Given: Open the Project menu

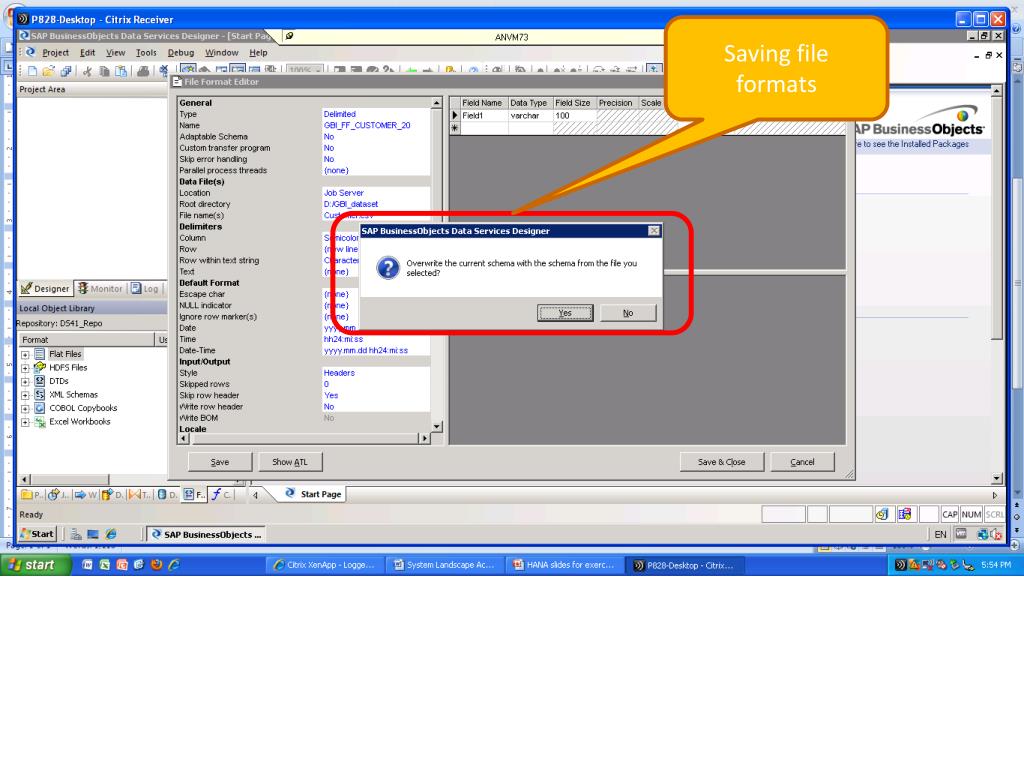Looking at the screenshot, I should pos(56,53).
